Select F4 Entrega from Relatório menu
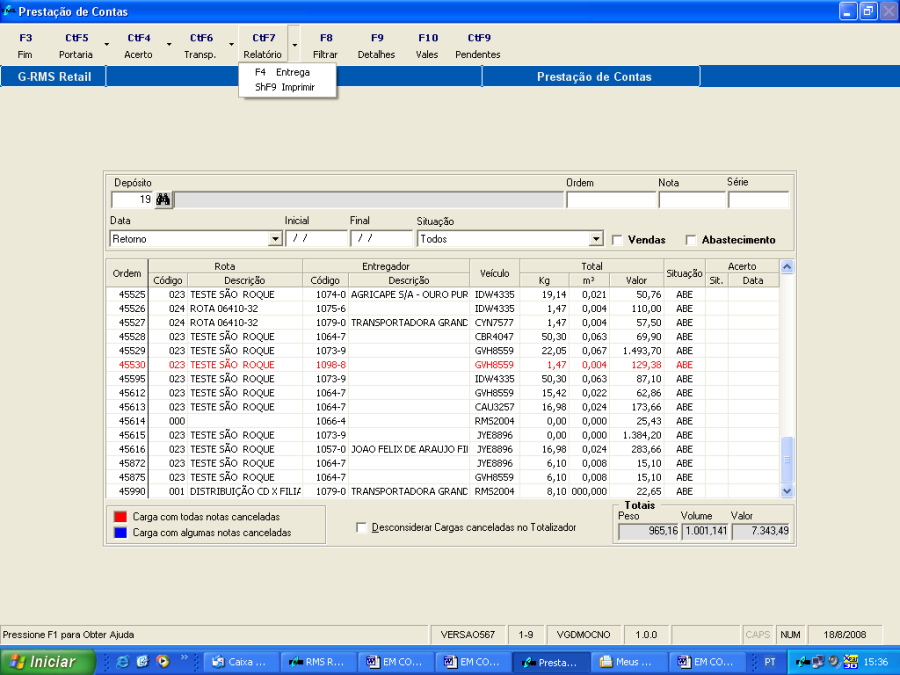 (282, 72)
